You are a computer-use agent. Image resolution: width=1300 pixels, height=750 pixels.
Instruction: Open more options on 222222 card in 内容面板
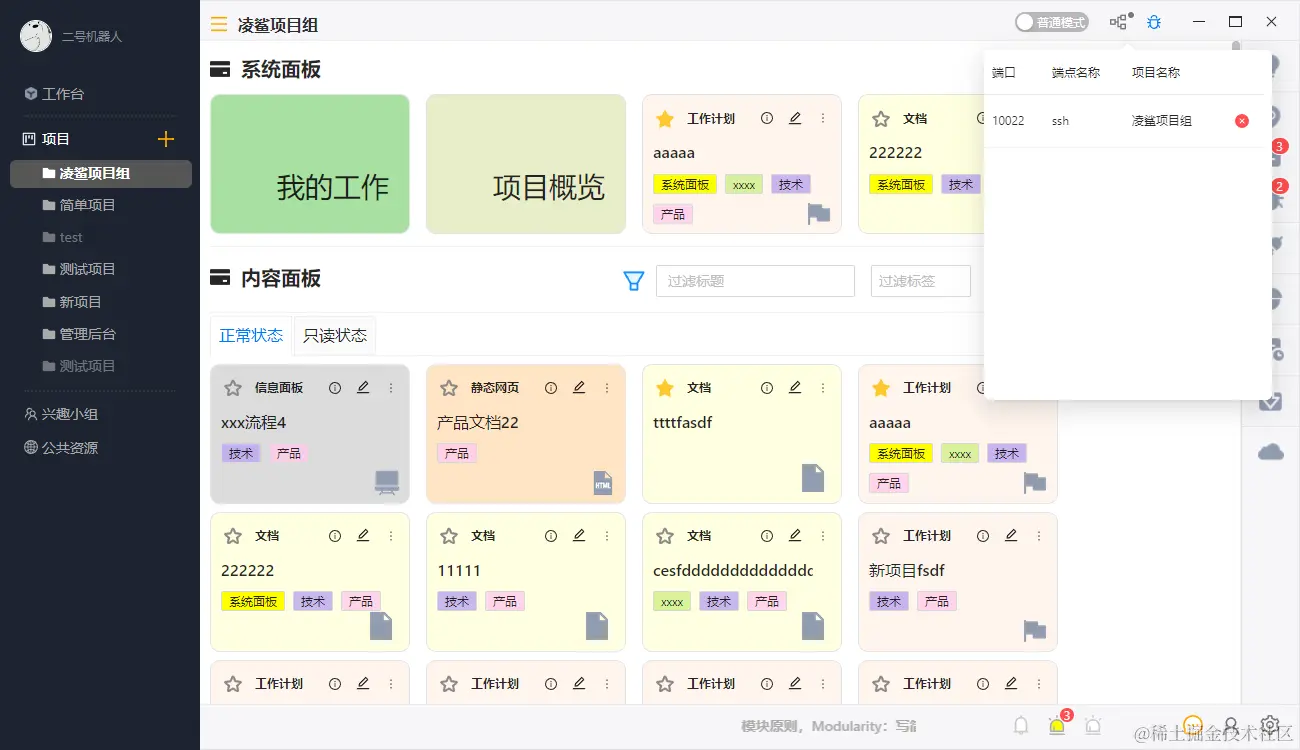click(x=391, y=536)
